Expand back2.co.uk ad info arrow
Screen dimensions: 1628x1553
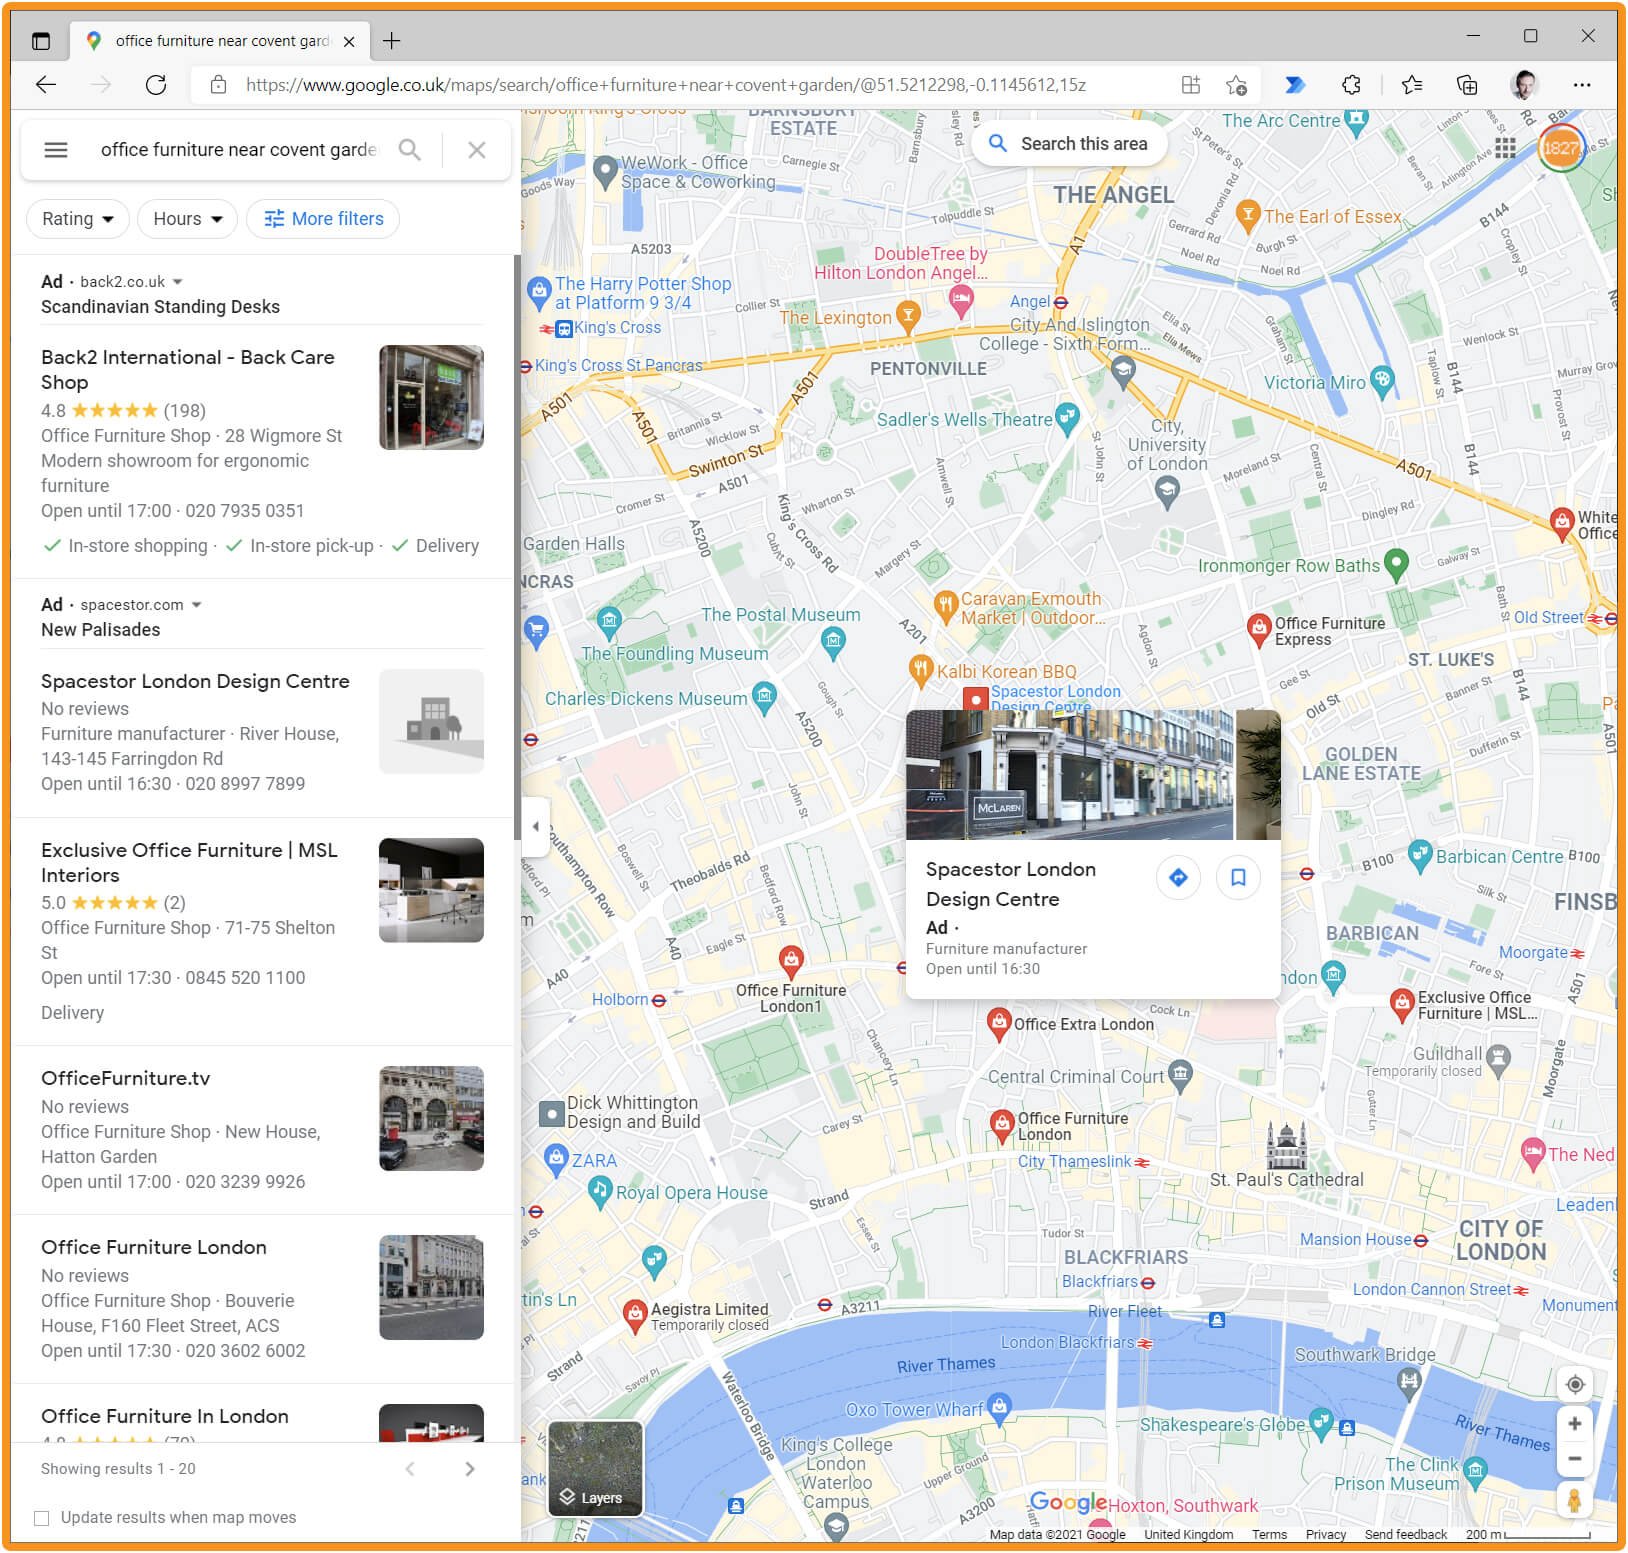pyautogui.click(x=178, y=282)
